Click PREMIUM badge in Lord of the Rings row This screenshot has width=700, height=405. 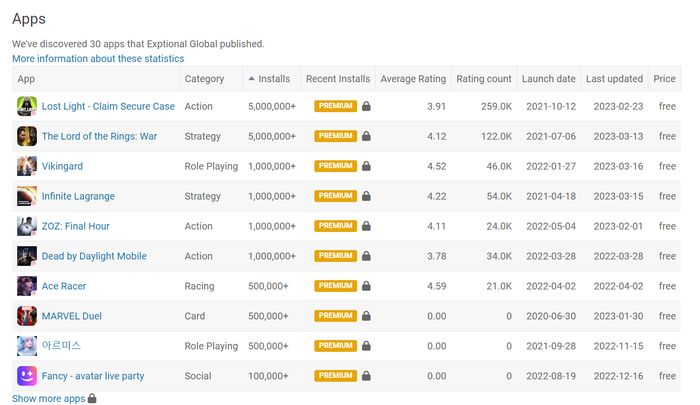click(x=335, y=136)
